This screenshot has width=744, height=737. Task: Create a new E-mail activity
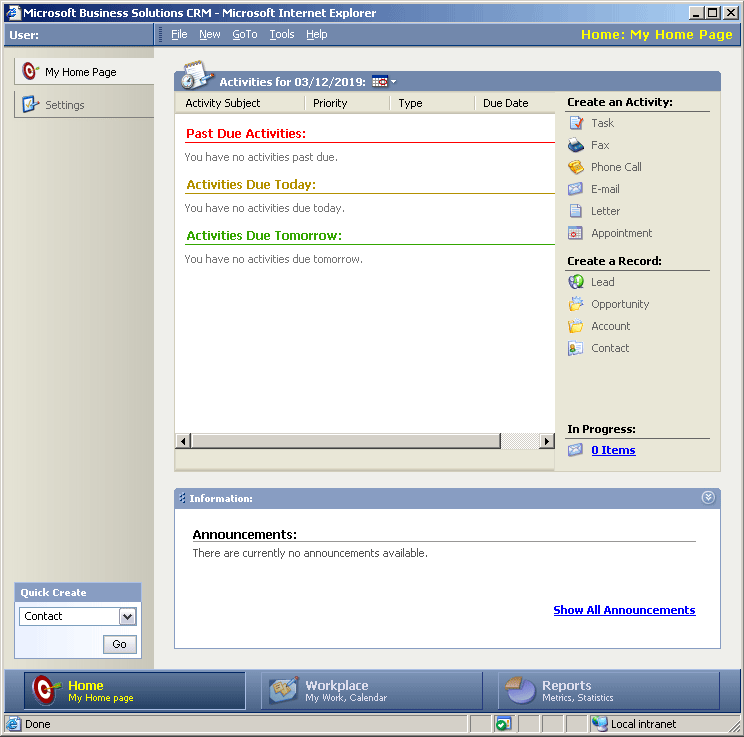605,189
